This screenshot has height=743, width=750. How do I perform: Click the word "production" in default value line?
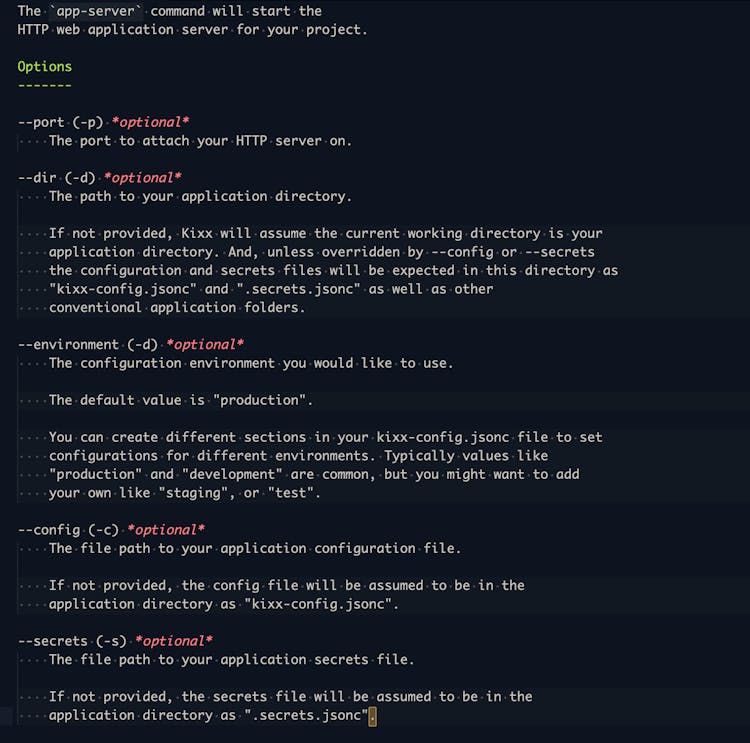point(263,400)
